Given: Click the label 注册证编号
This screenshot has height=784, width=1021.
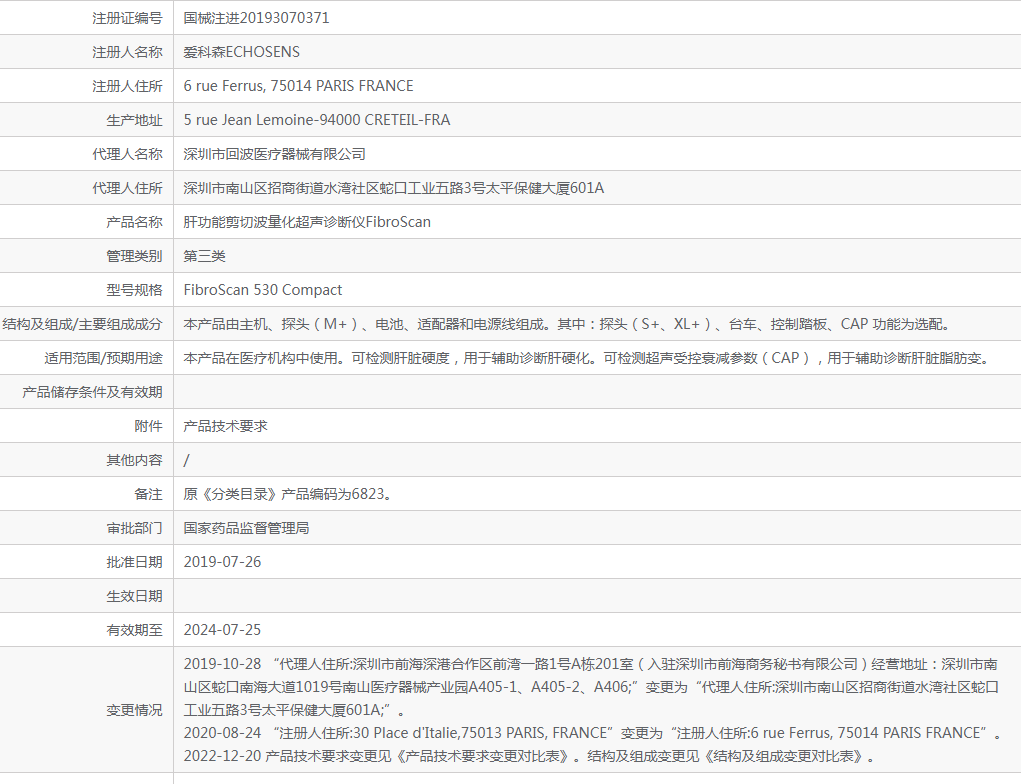Looking at the screenshot, I should 127,18.
